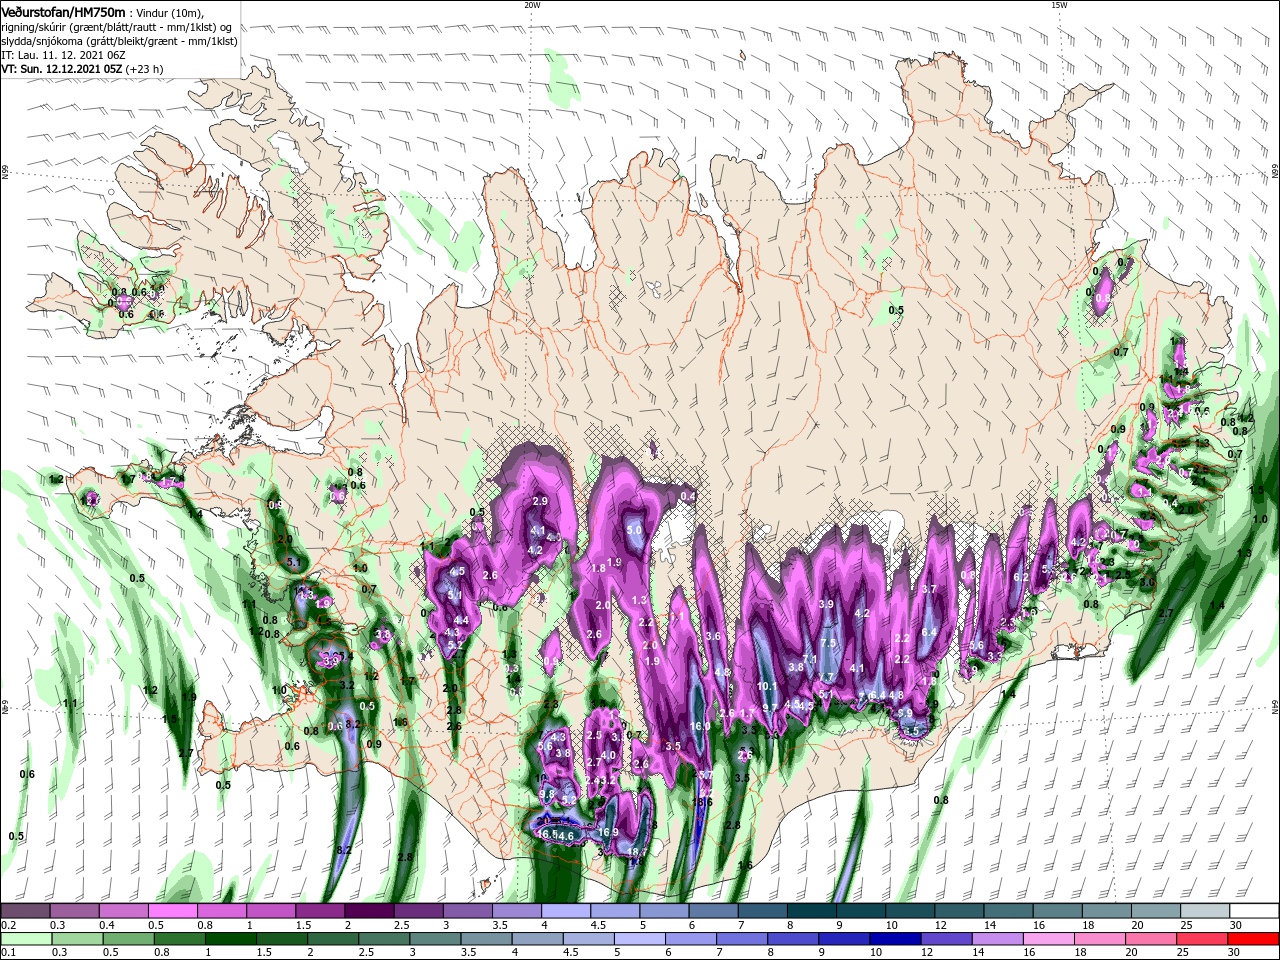
Task: Click the 16.9 value near the south coast
Action: point(608,832)
